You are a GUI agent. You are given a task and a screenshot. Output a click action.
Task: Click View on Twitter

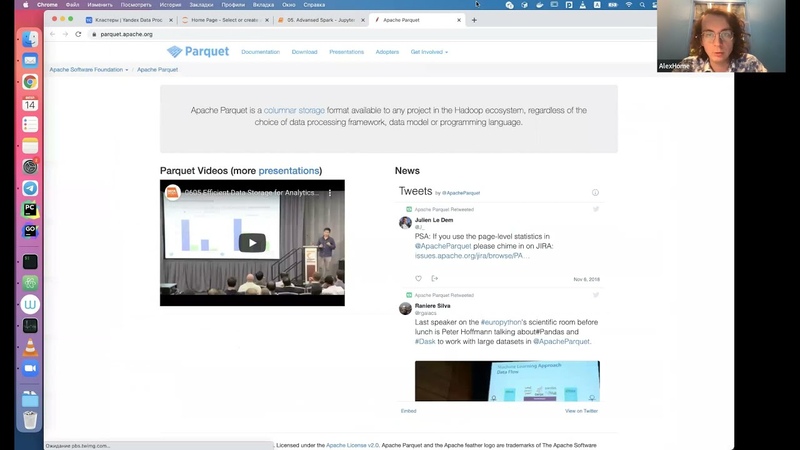(581, 411)
